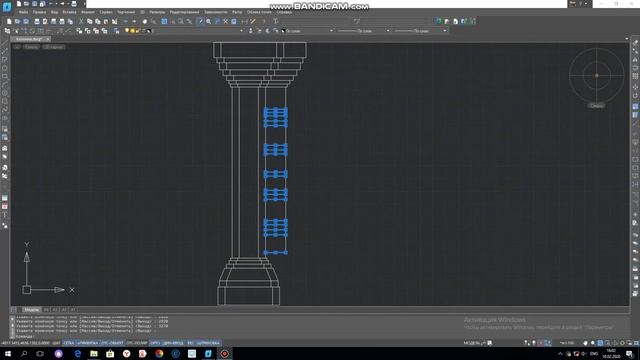Click the Zoom magnifier toolbar icon
Screen dimensions: 640x360
[x=209, y=21]
